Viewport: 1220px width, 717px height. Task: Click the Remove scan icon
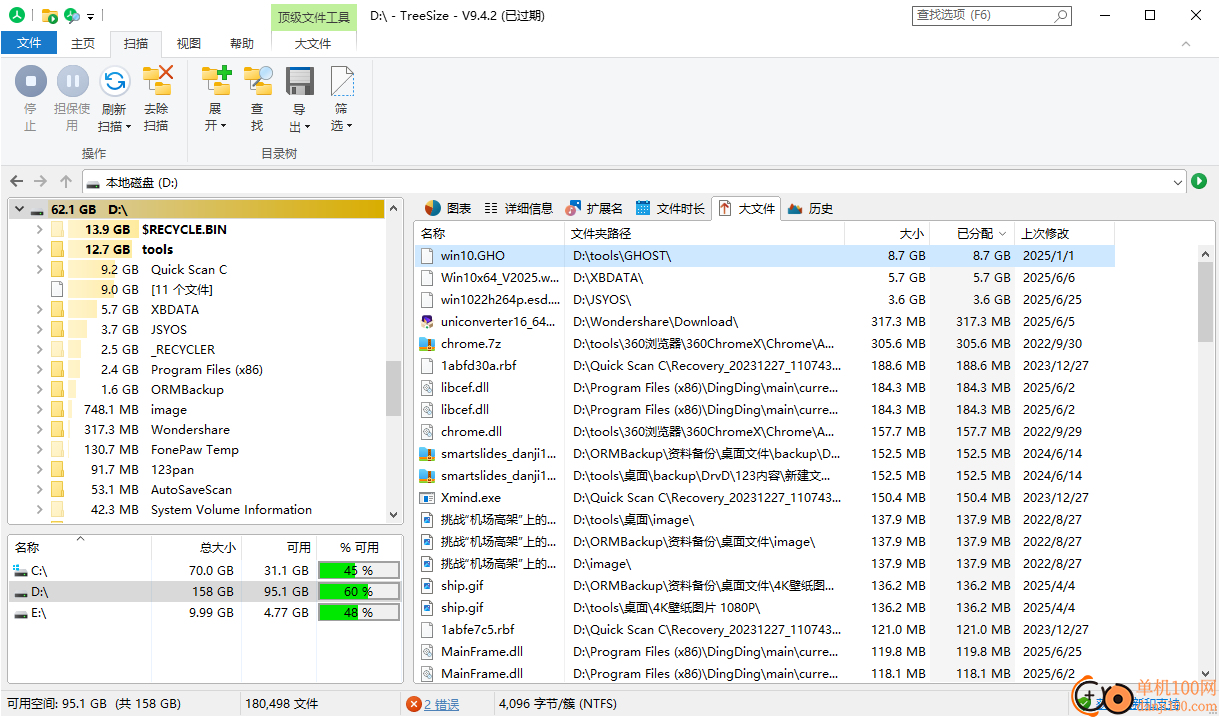tap(157, 81)
